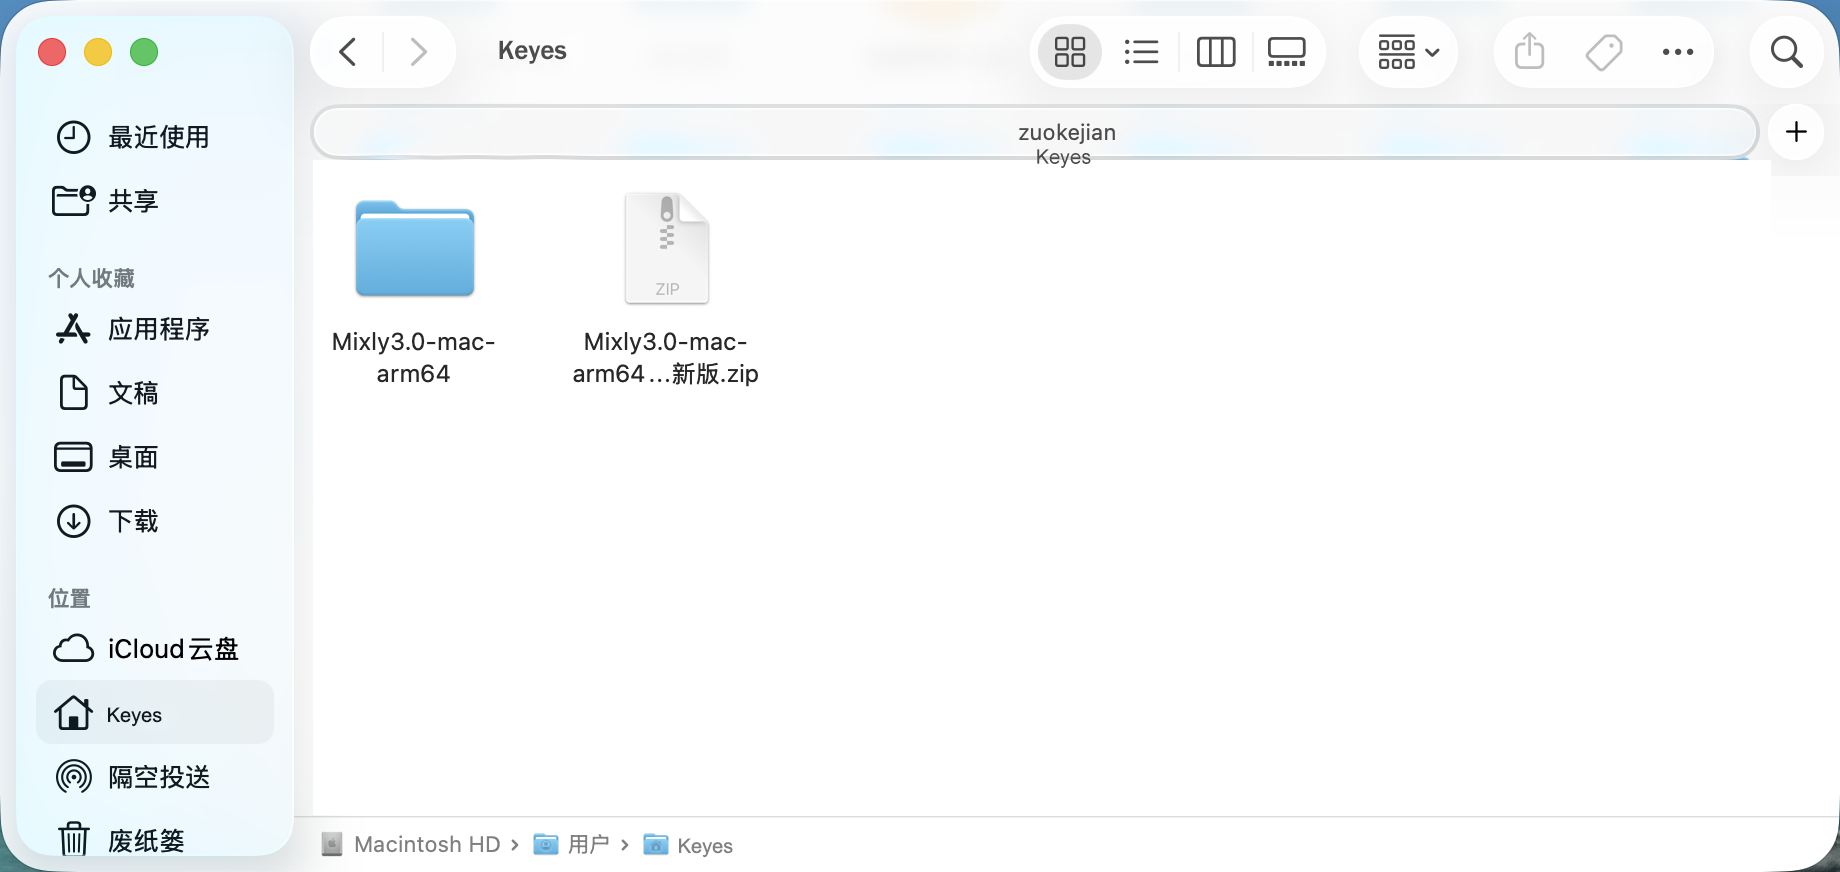Switch to icon view
1840x872 pixels.
1070,52
